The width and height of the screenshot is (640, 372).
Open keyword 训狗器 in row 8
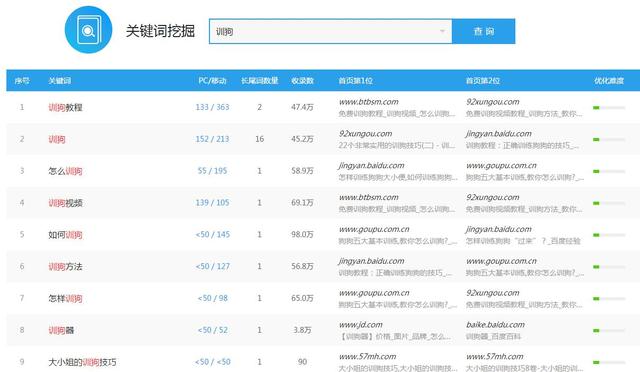pyautogui.click(x=61, y=330)
